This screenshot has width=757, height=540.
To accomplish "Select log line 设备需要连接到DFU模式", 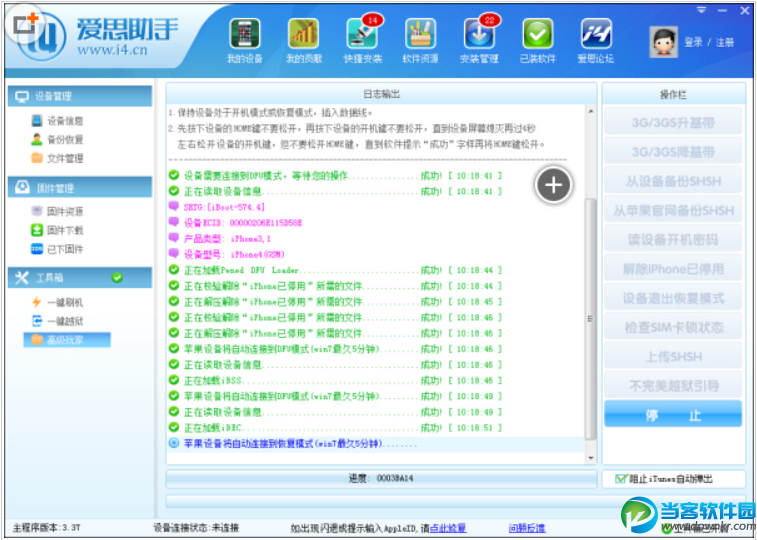I will click(336, 176).
